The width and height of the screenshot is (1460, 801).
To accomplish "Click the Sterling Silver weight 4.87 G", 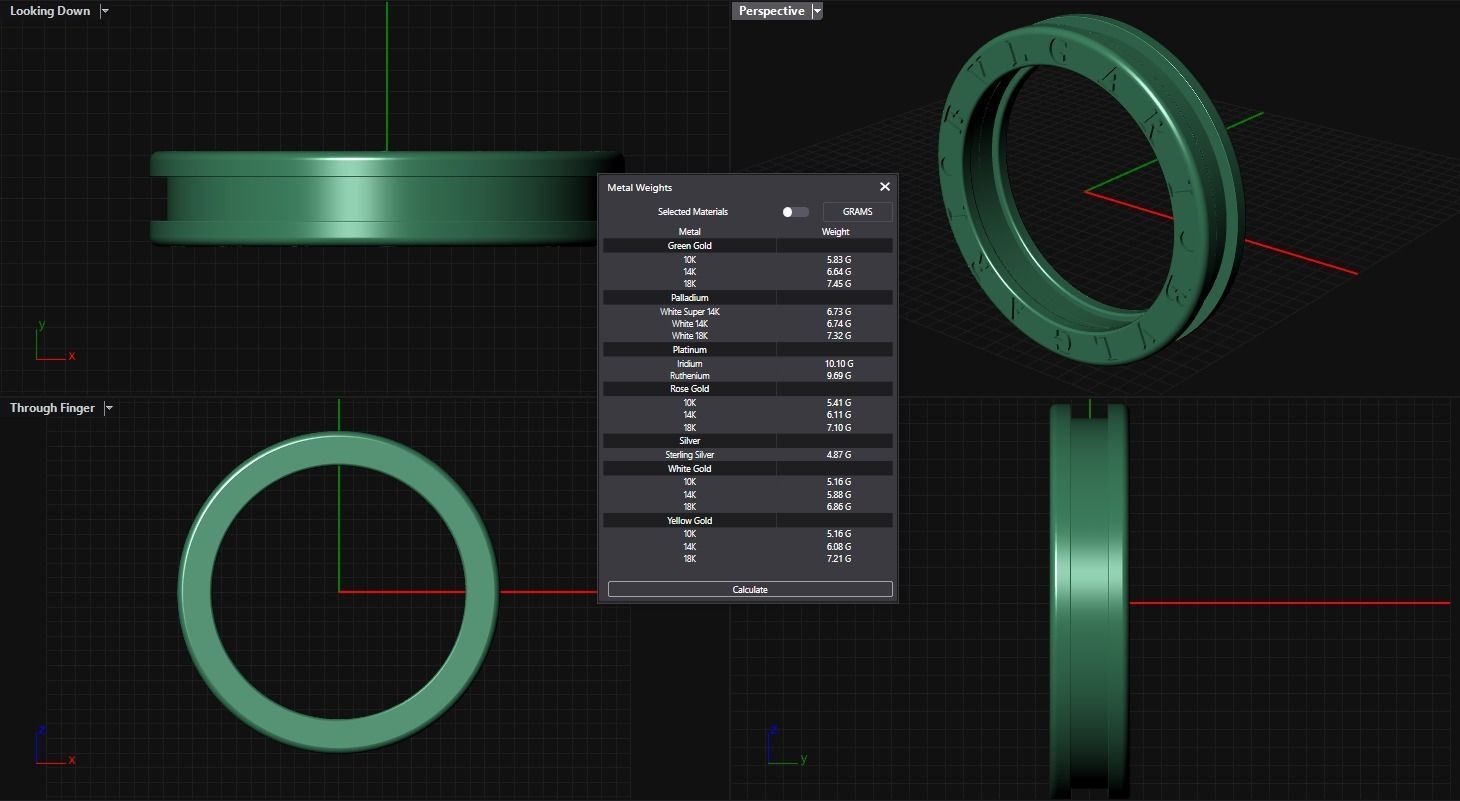I will point(838,455).
